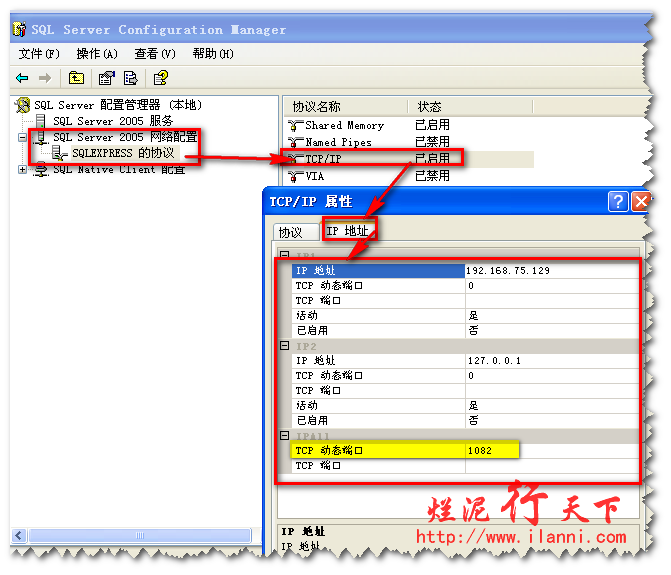
Task: Click the tree pane scroll left arrow
Action: click(19, 535)
